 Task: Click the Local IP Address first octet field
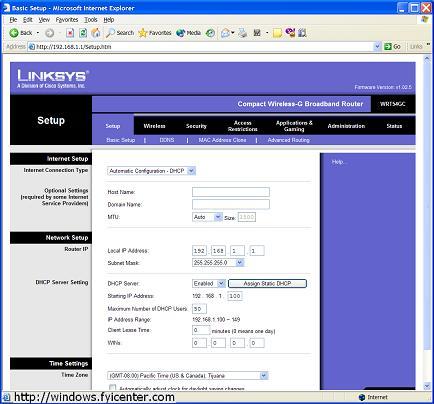[x=199, y=251]
